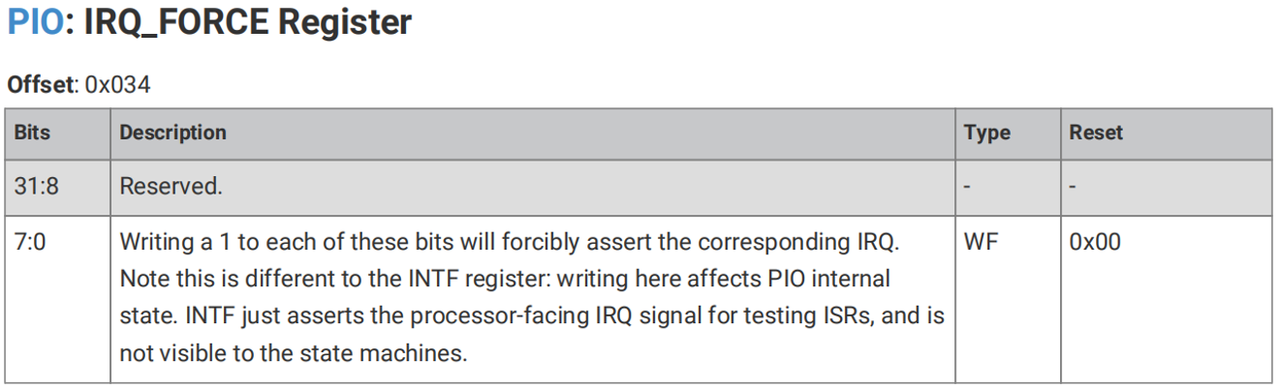The image size is (1280, 389).
Task: Open the blue PIO link in heading
Action: (35, 22)
